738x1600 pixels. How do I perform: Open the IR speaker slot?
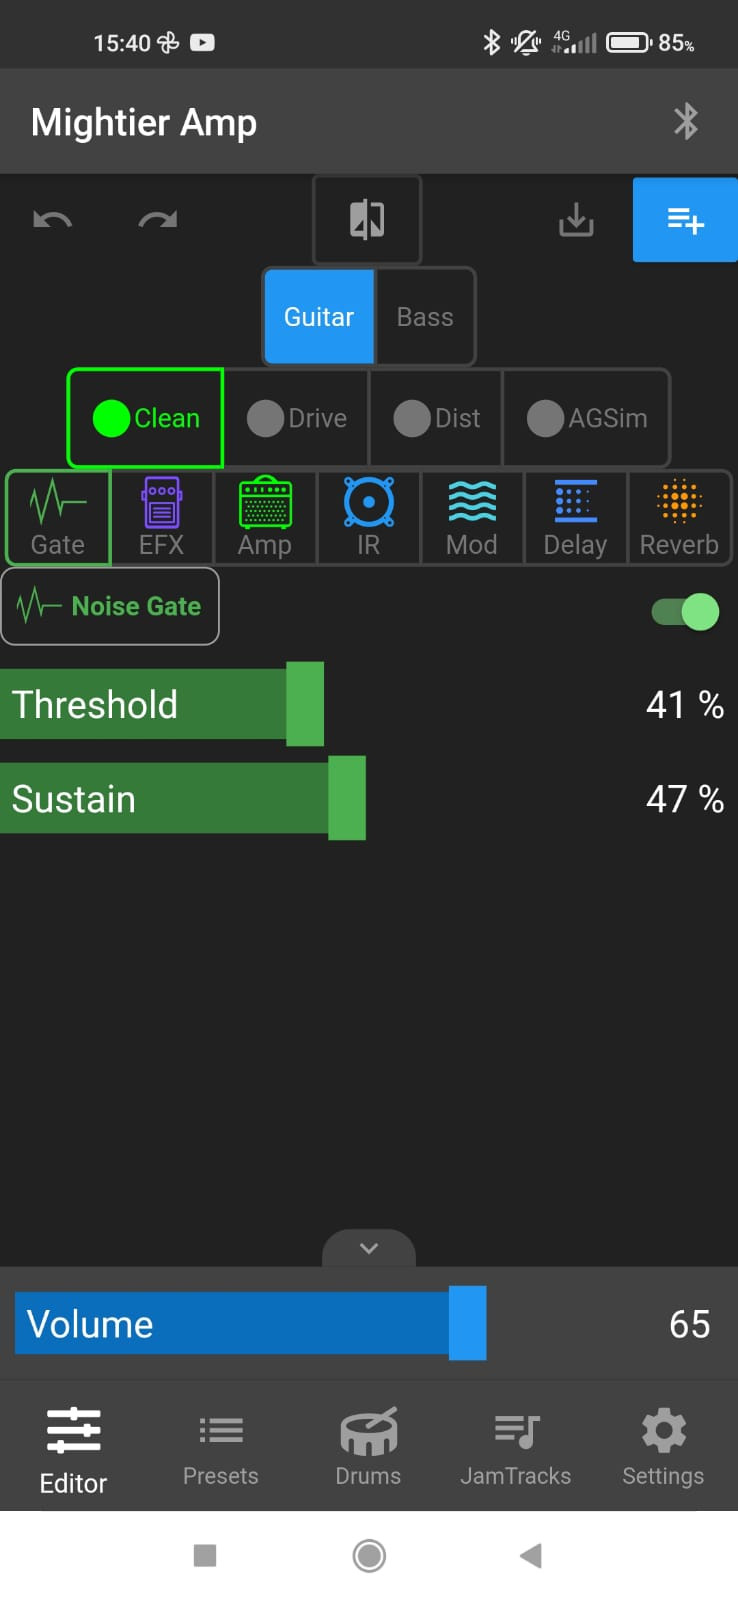[x=368, y=518]
